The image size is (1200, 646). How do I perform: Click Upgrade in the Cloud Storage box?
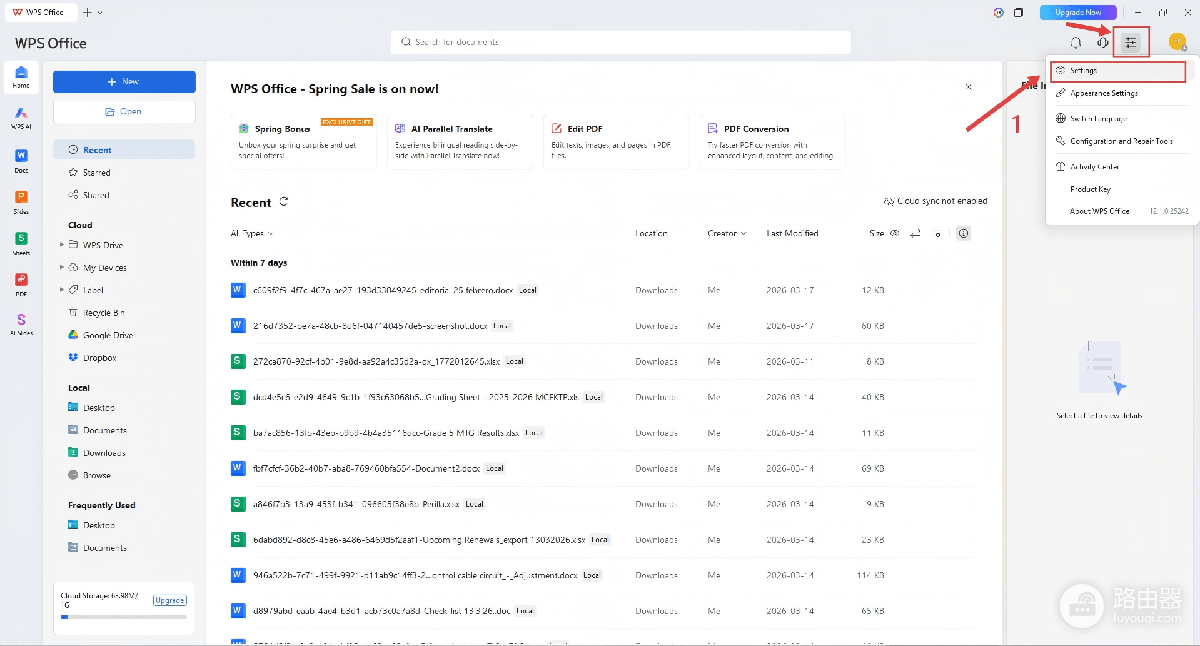(169, 600)
